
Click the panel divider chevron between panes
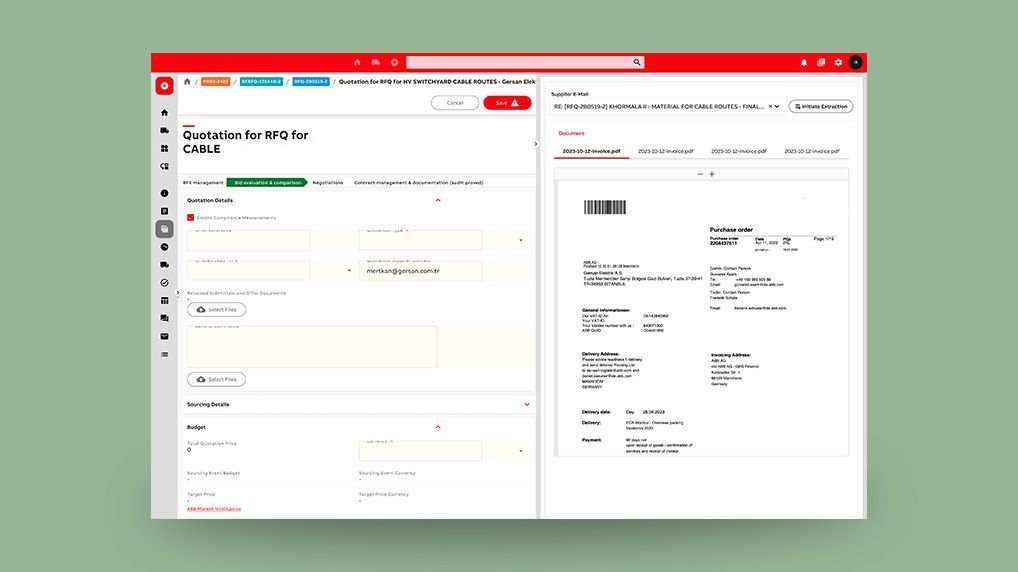(x=536, y=144)
